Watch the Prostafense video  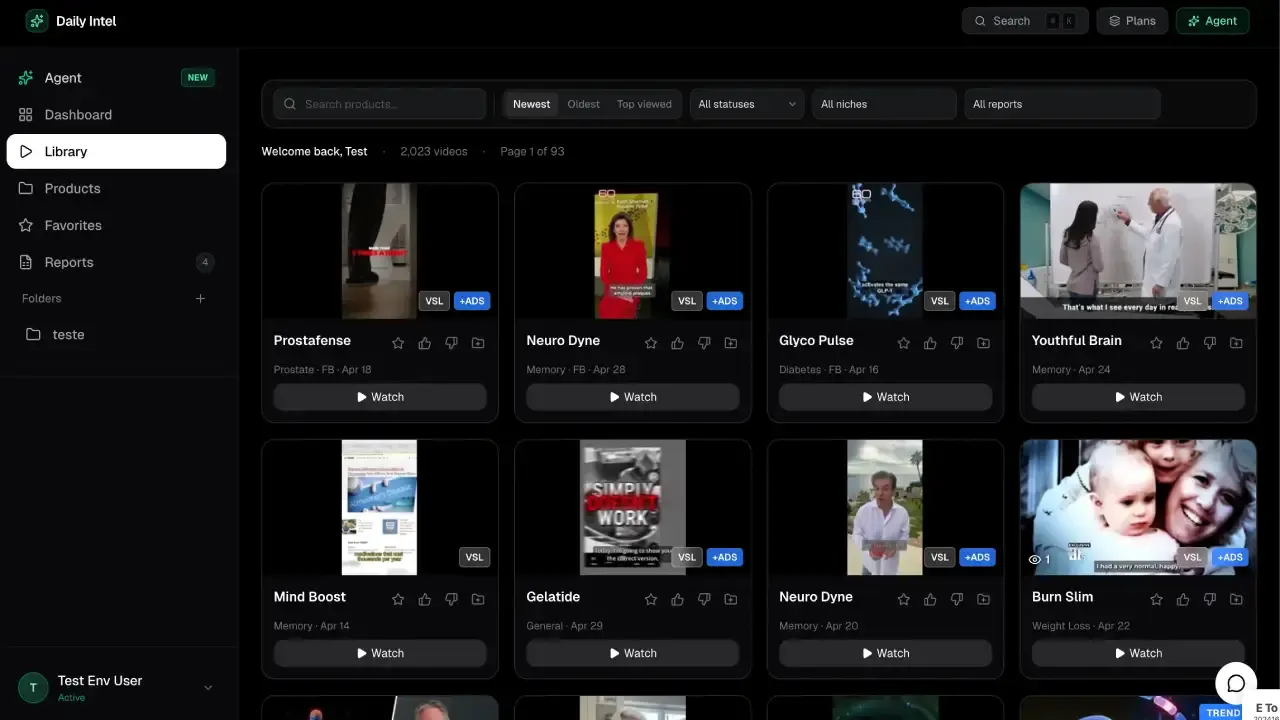tap(380, 397)
